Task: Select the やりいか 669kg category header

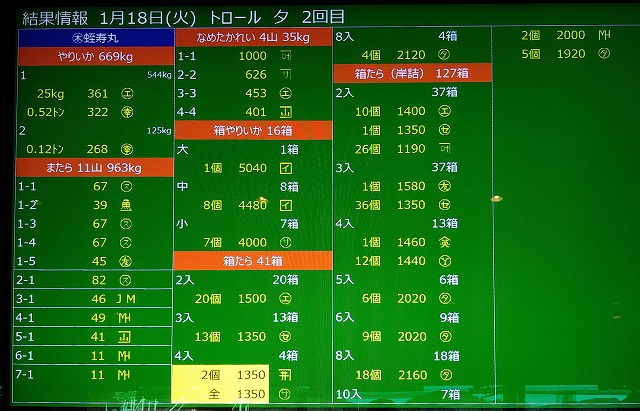Action: coord(95,56)
